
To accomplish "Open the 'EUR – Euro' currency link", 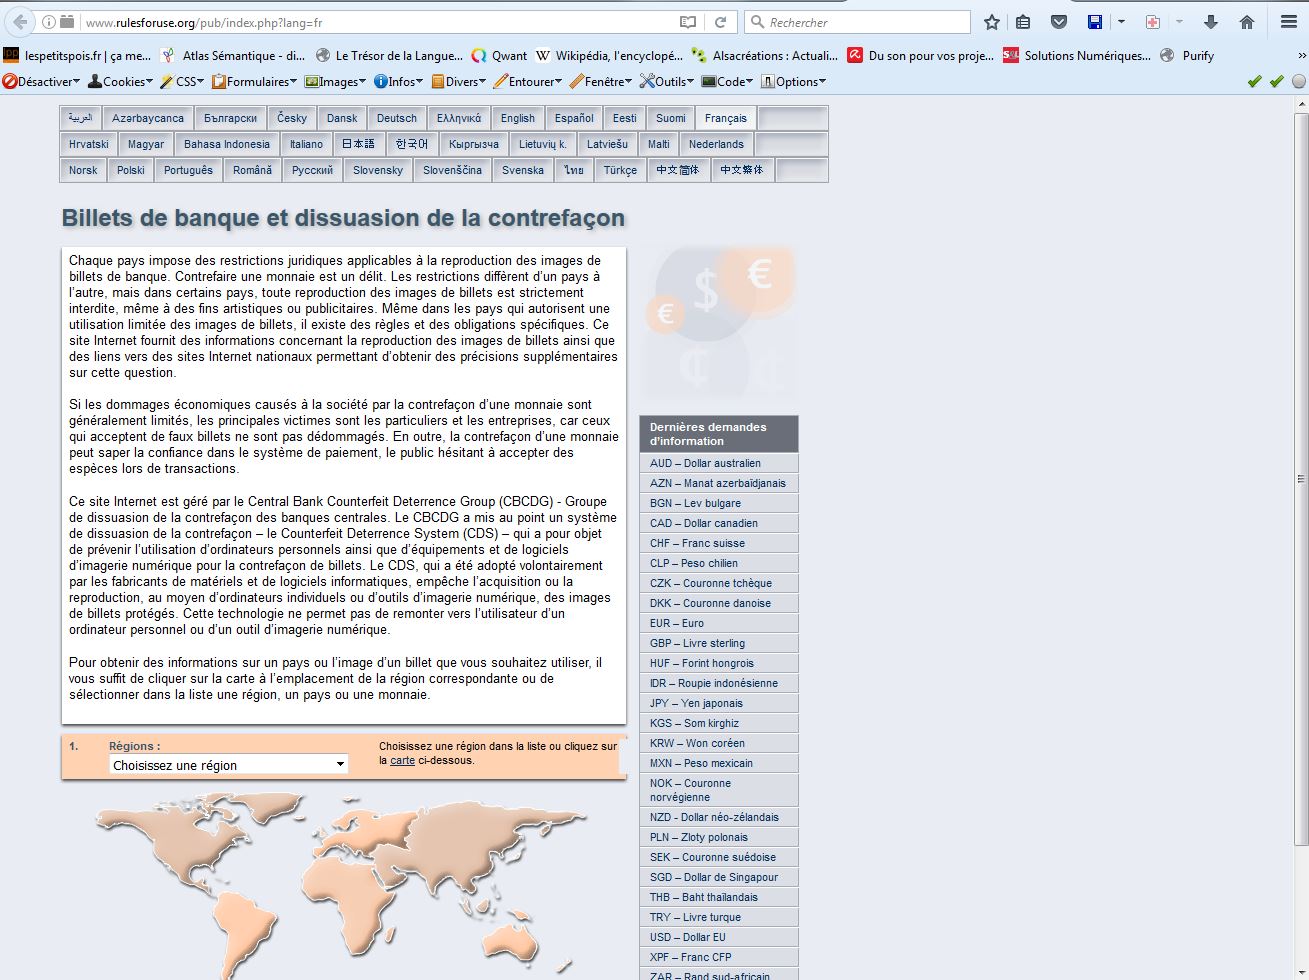I will coord(677,623).
